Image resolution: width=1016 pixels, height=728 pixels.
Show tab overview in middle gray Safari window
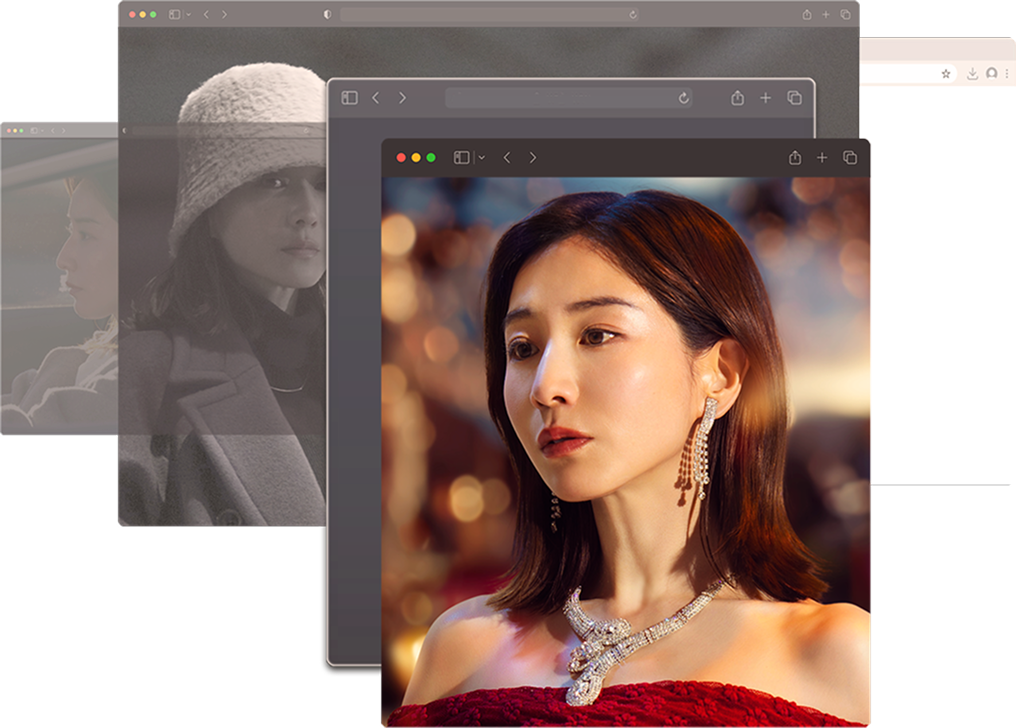pyautogui.click(x=794, y=98)
